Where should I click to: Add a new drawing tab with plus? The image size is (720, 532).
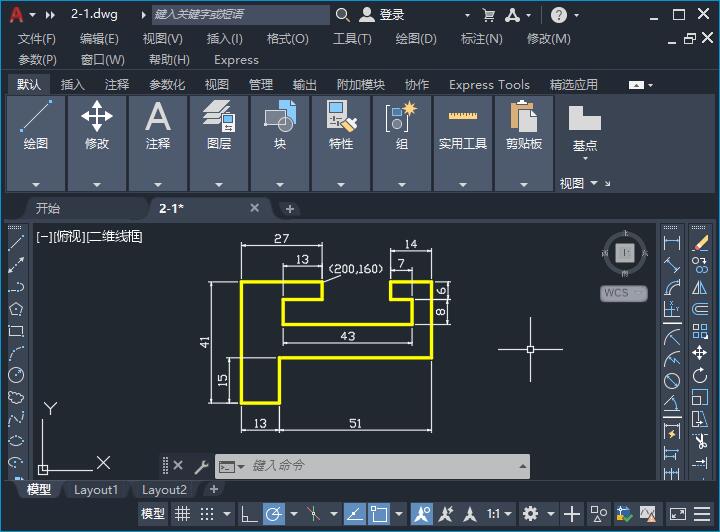289,209
